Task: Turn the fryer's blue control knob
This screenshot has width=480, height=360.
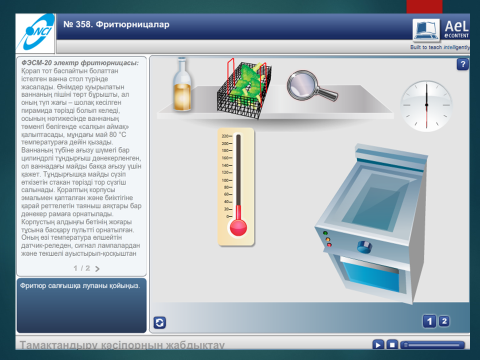Action: point(364,247)
